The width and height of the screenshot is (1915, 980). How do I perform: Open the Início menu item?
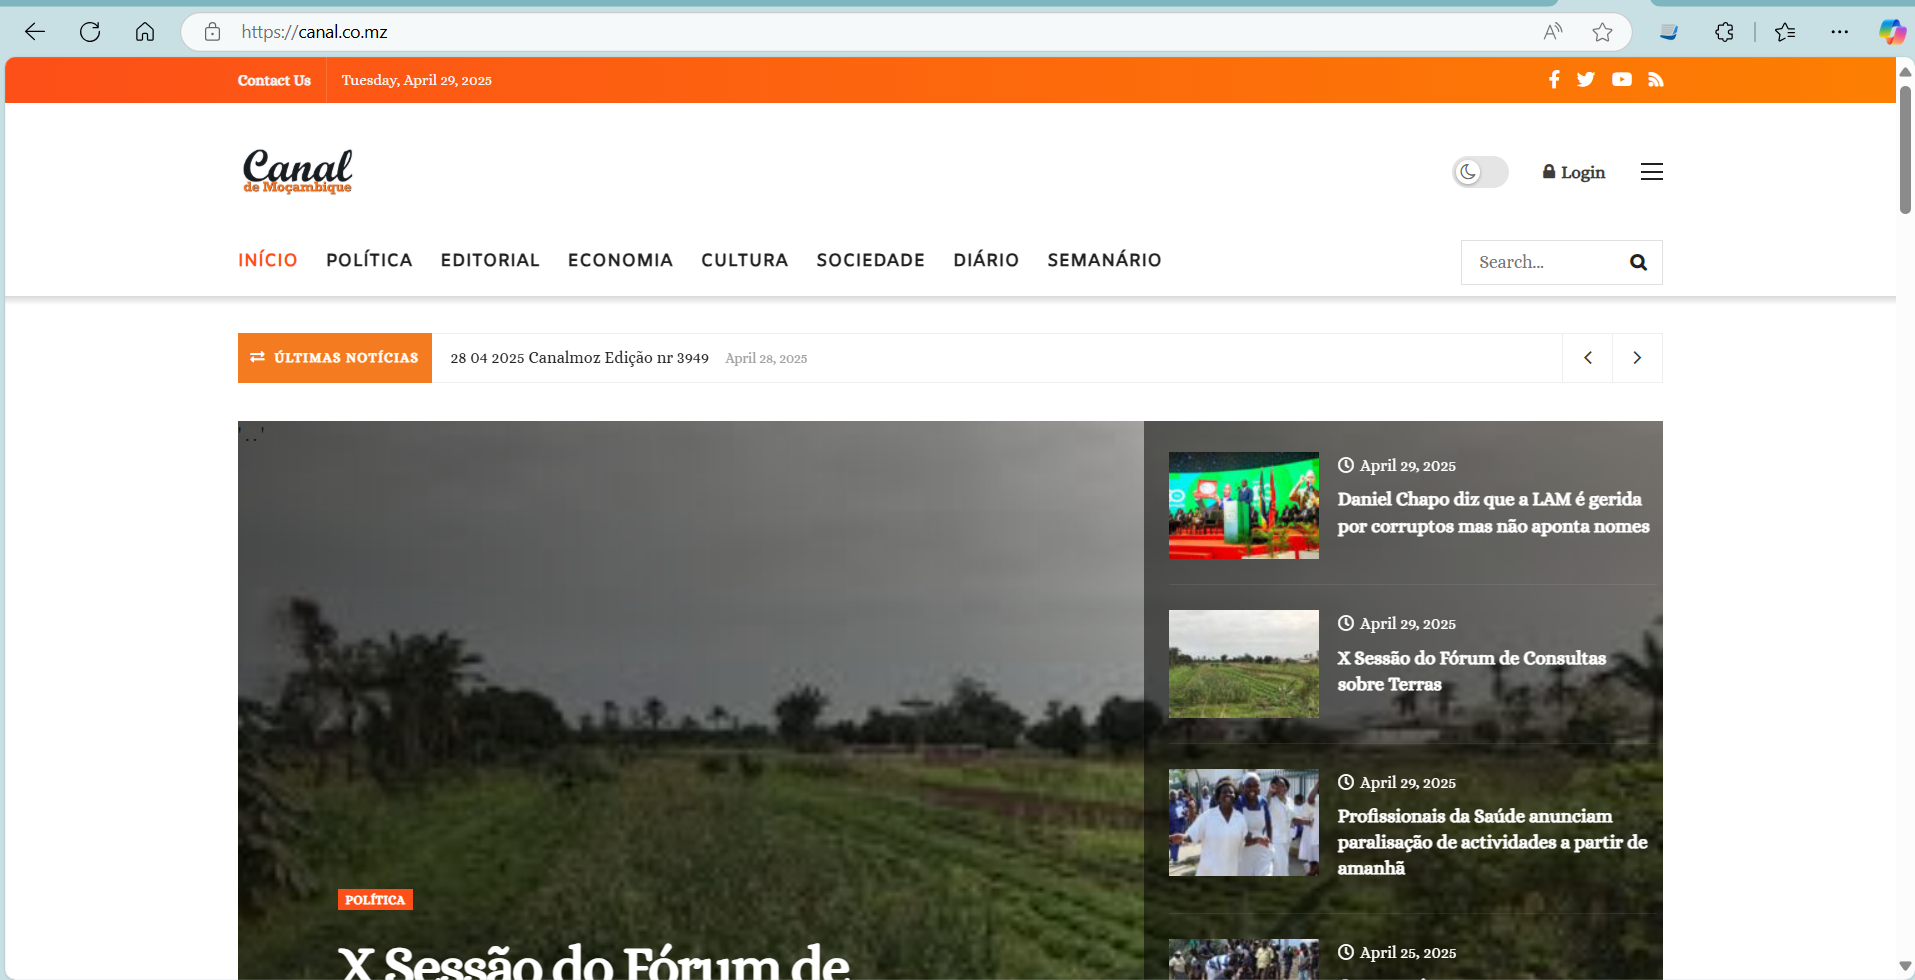pyautogui.click(x=268, y=260)
